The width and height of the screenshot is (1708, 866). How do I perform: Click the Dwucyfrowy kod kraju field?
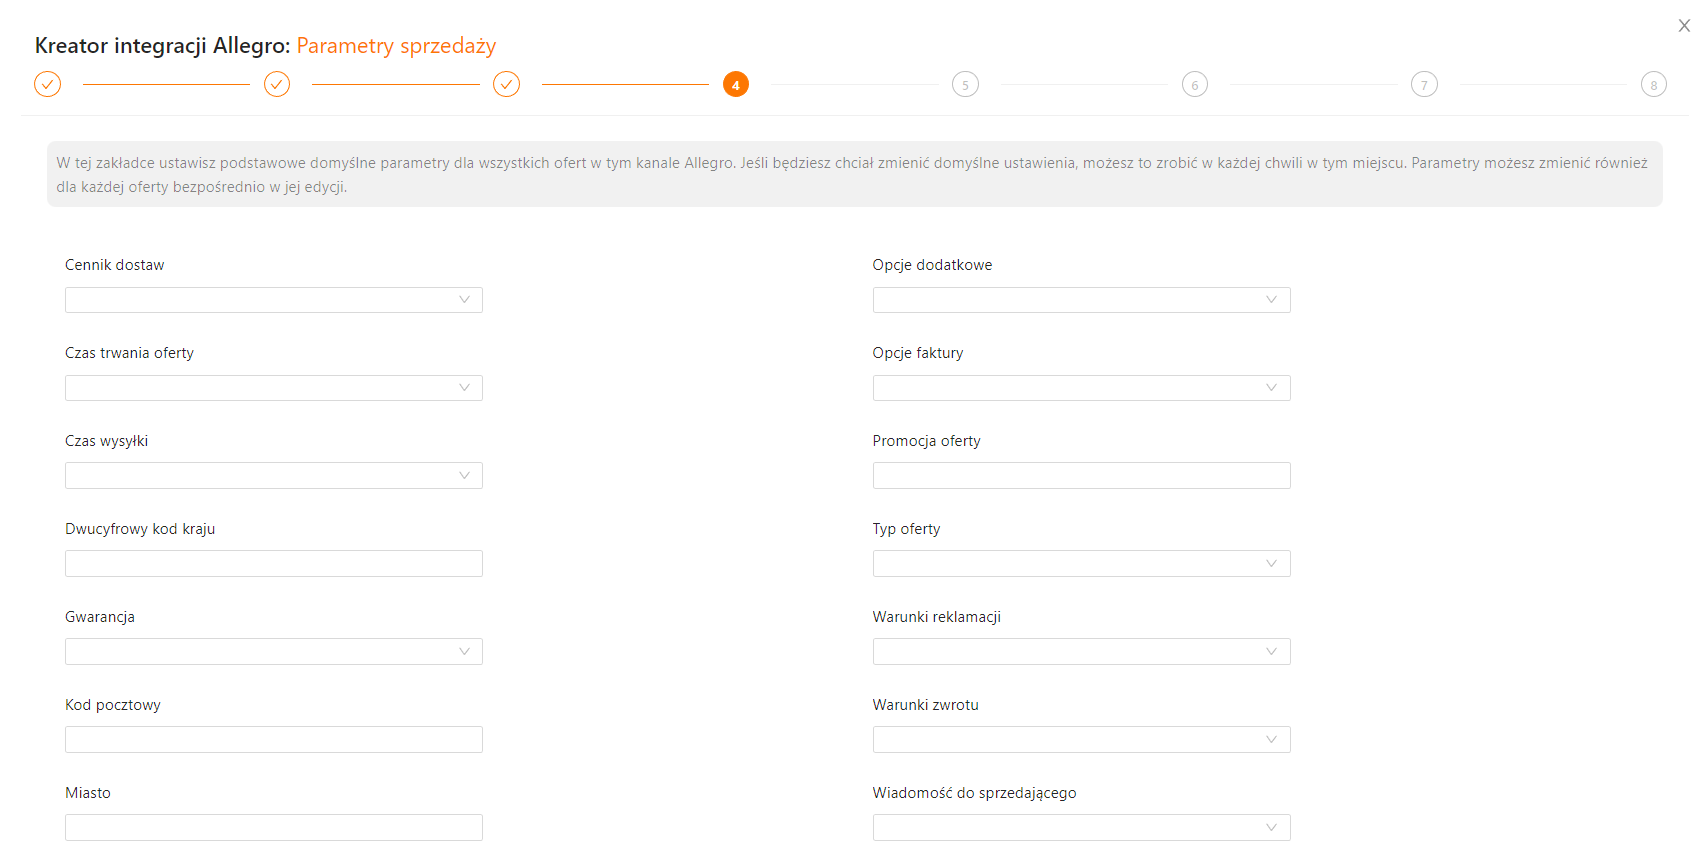(x=273, y=564)
